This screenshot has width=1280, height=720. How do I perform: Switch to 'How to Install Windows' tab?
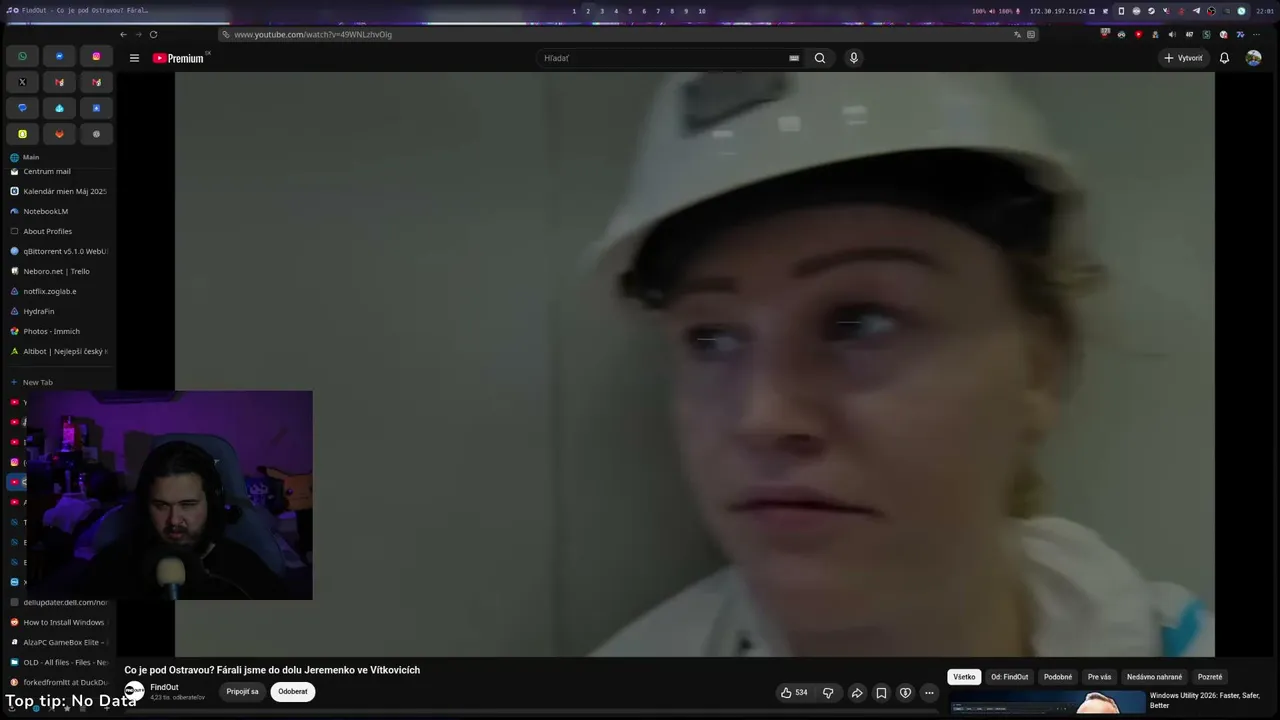click(x=58, y=622)
